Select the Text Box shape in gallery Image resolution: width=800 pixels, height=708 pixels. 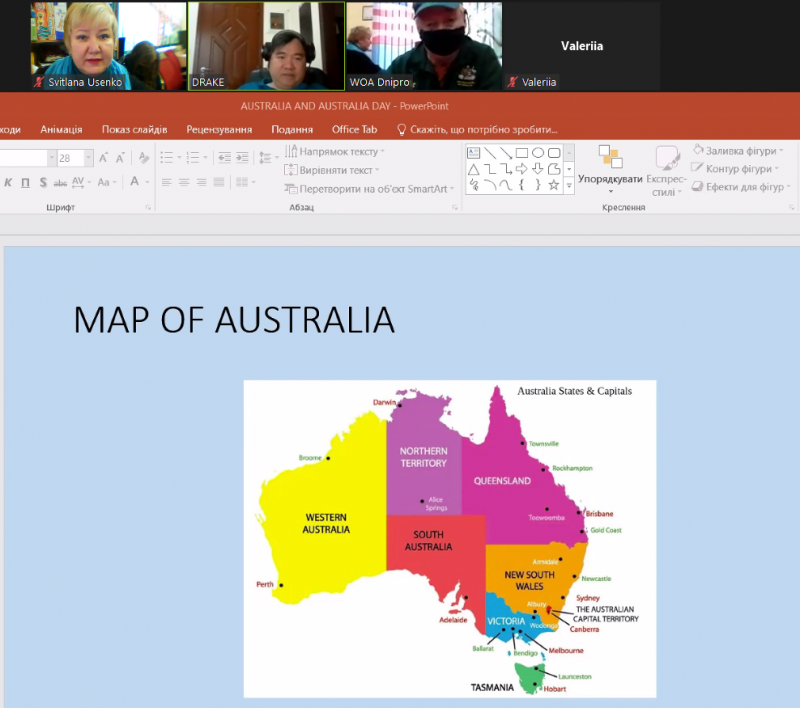coord(473,153)
